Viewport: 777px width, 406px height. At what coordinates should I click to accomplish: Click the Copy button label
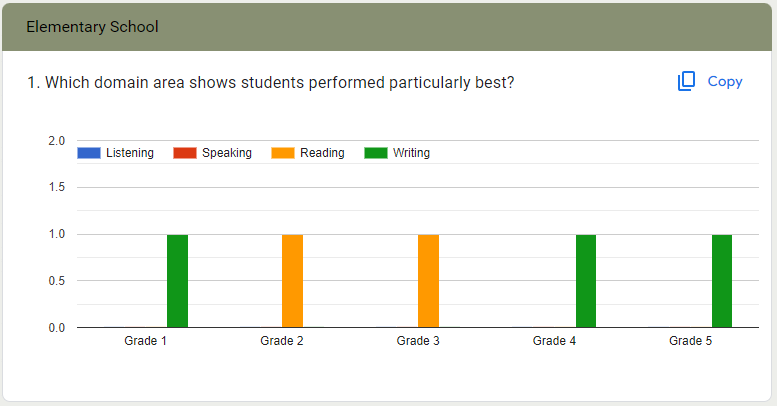tap(725, 82)
